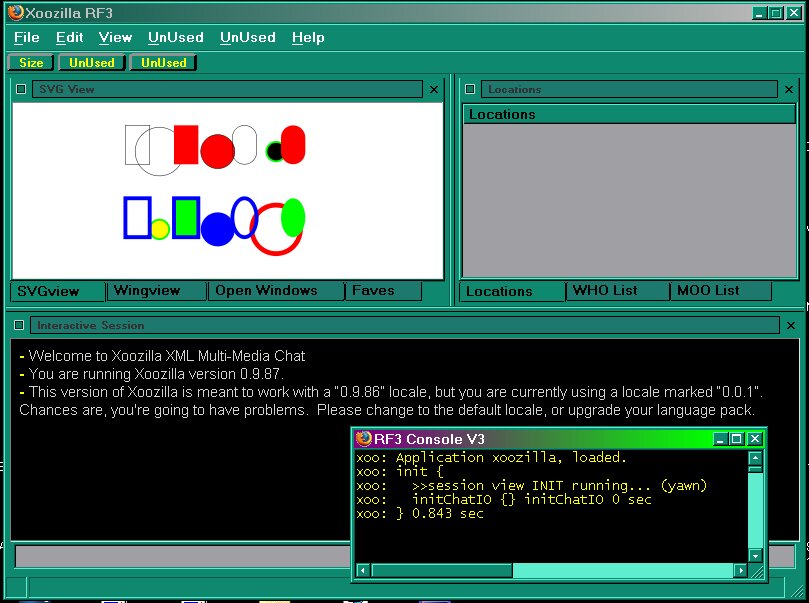Maximize the RF3 Console V3 window
This screenshot has width=809, height=603.
[737, 439]
